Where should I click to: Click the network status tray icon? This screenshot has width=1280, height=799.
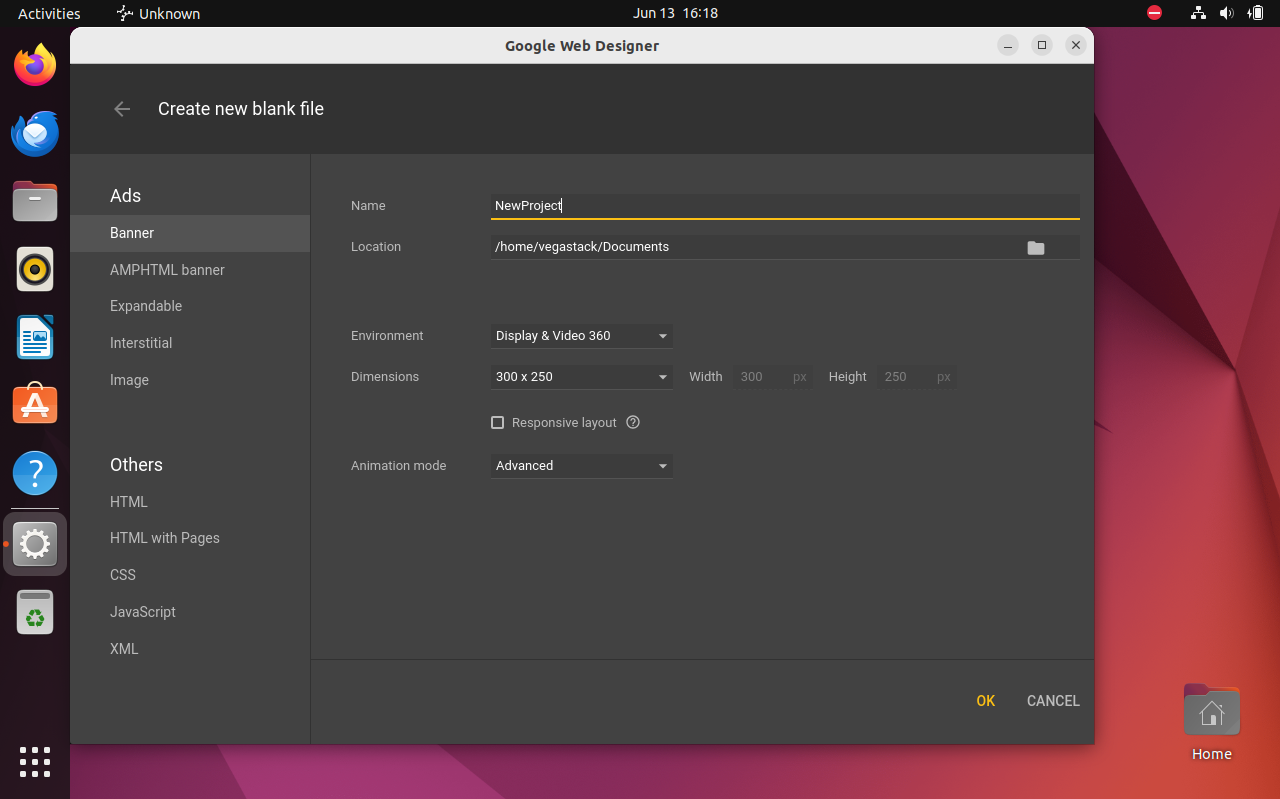point(1198,13)
